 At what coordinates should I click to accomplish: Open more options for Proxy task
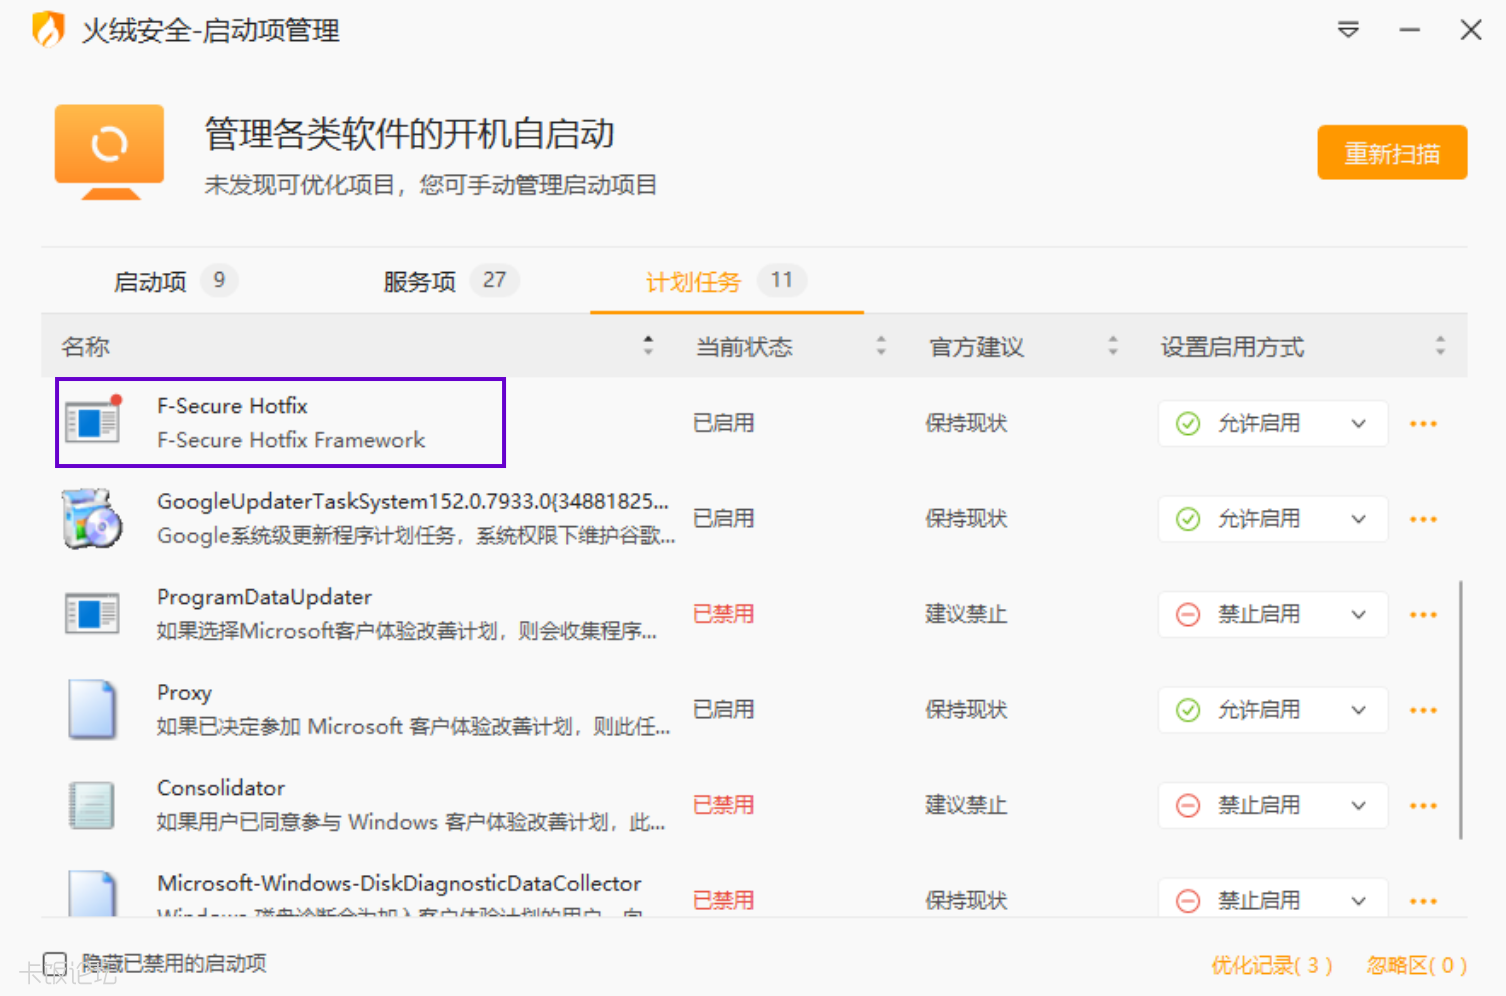(x=1423, y=710)
